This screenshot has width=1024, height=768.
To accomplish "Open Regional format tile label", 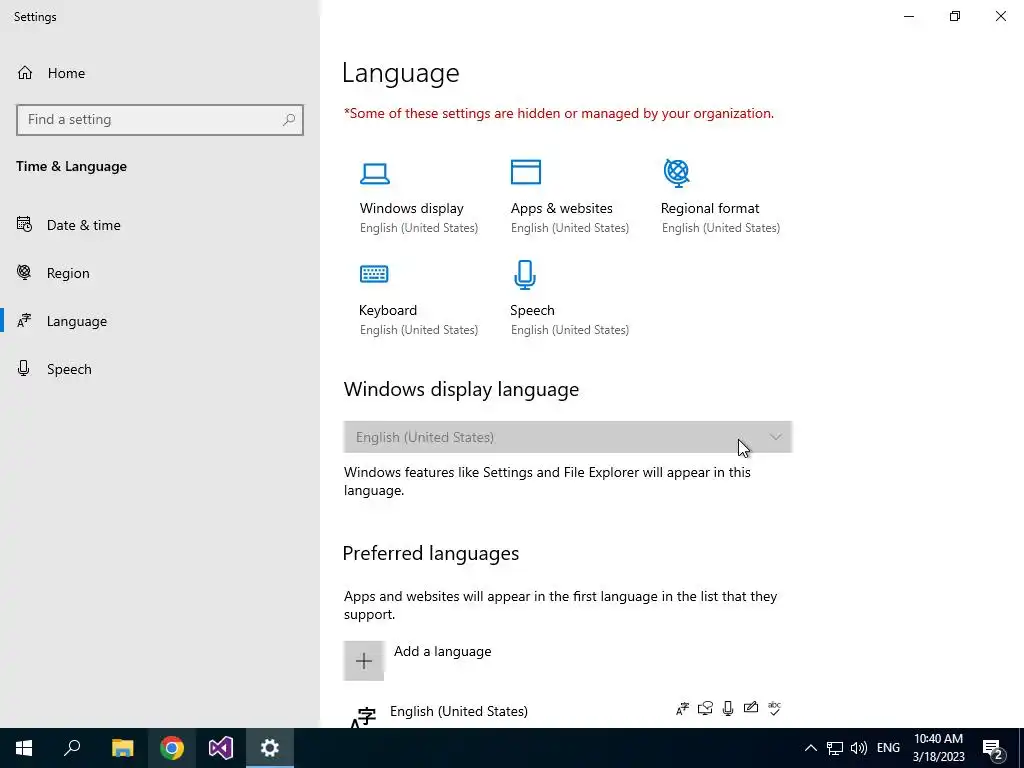I will pos(710,208).
